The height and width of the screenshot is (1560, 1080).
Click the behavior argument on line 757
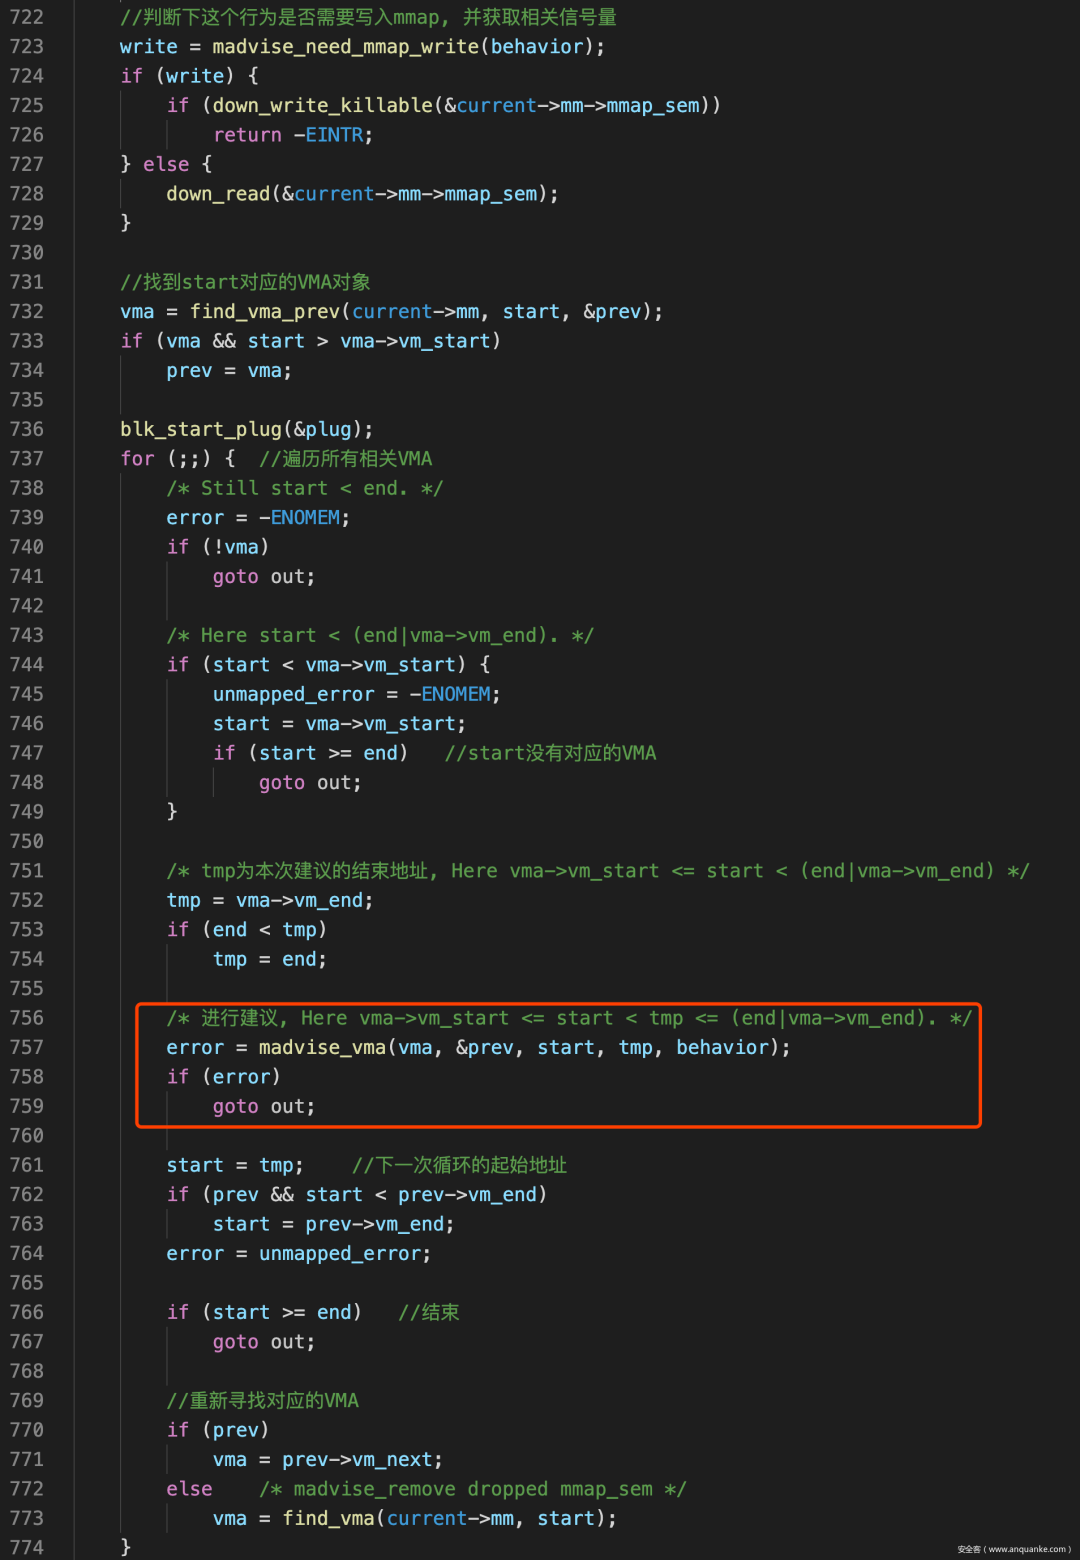723,1048
